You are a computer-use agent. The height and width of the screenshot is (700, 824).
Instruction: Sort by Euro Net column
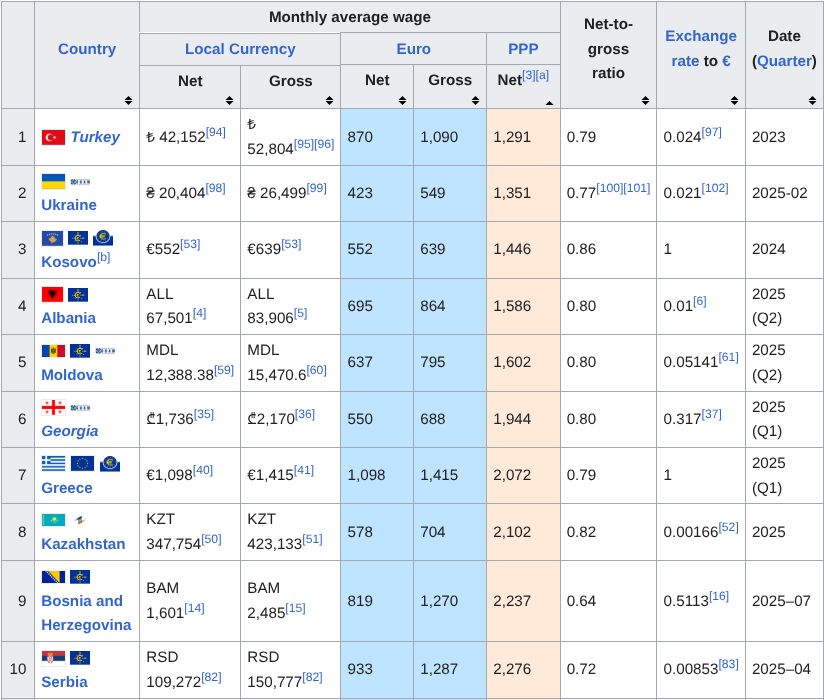[x=402, y=100]
